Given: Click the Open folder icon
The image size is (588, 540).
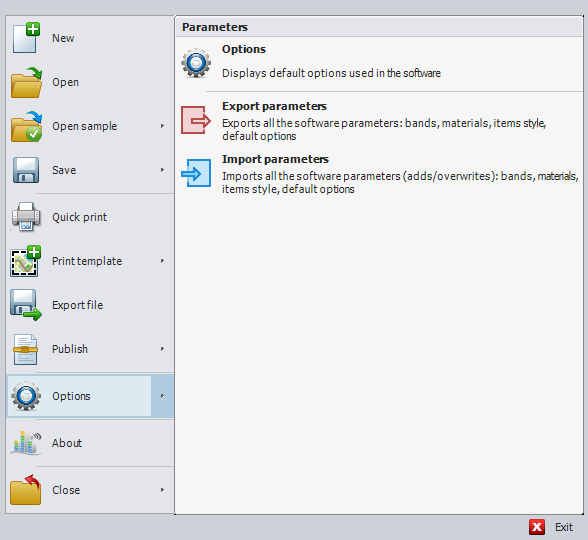Looking at the screenshot, I should 26,82.
